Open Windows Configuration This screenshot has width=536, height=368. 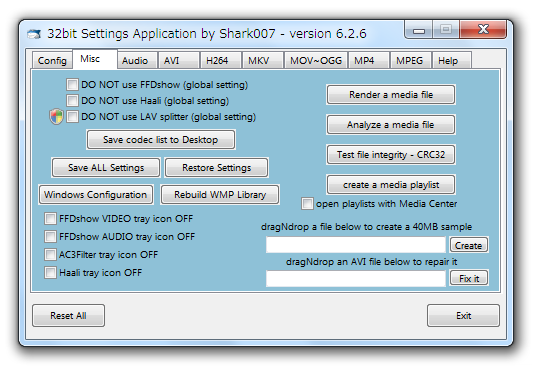pyautogui.click(x=96, y=194)
